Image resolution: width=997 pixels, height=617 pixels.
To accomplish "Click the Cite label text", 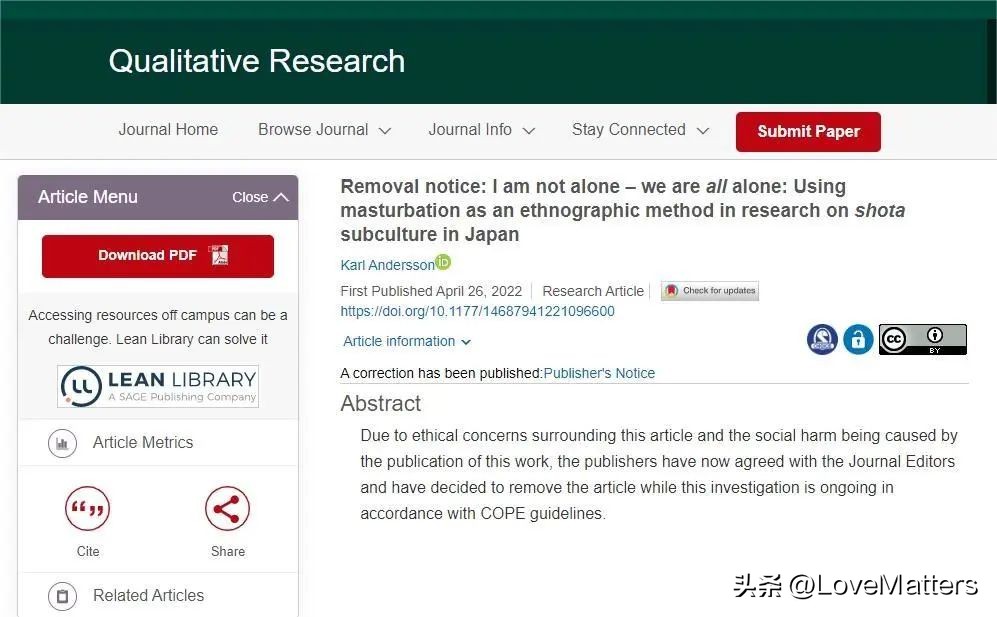I will coord(88,551).
